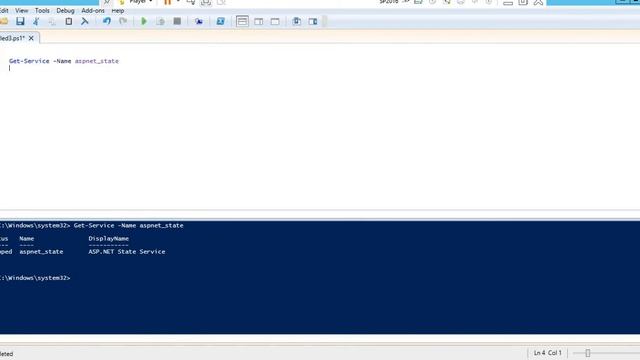Stop the running operation
Screen dimensions: 640x360
[x=177, y=21]
